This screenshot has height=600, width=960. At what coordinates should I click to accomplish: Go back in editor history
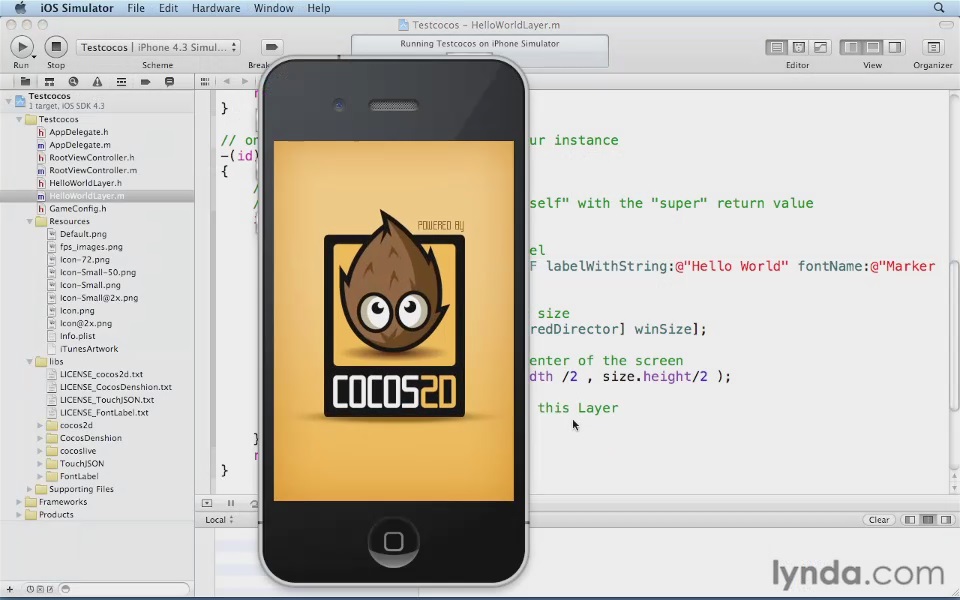pos(227,81)
